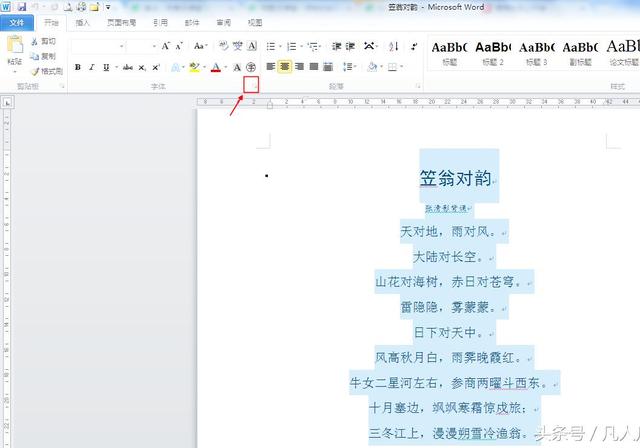640x448 pixels.
Task: Expand the Borders dropdown arrow
Action: pyautogui.click(x=402, y=67)
